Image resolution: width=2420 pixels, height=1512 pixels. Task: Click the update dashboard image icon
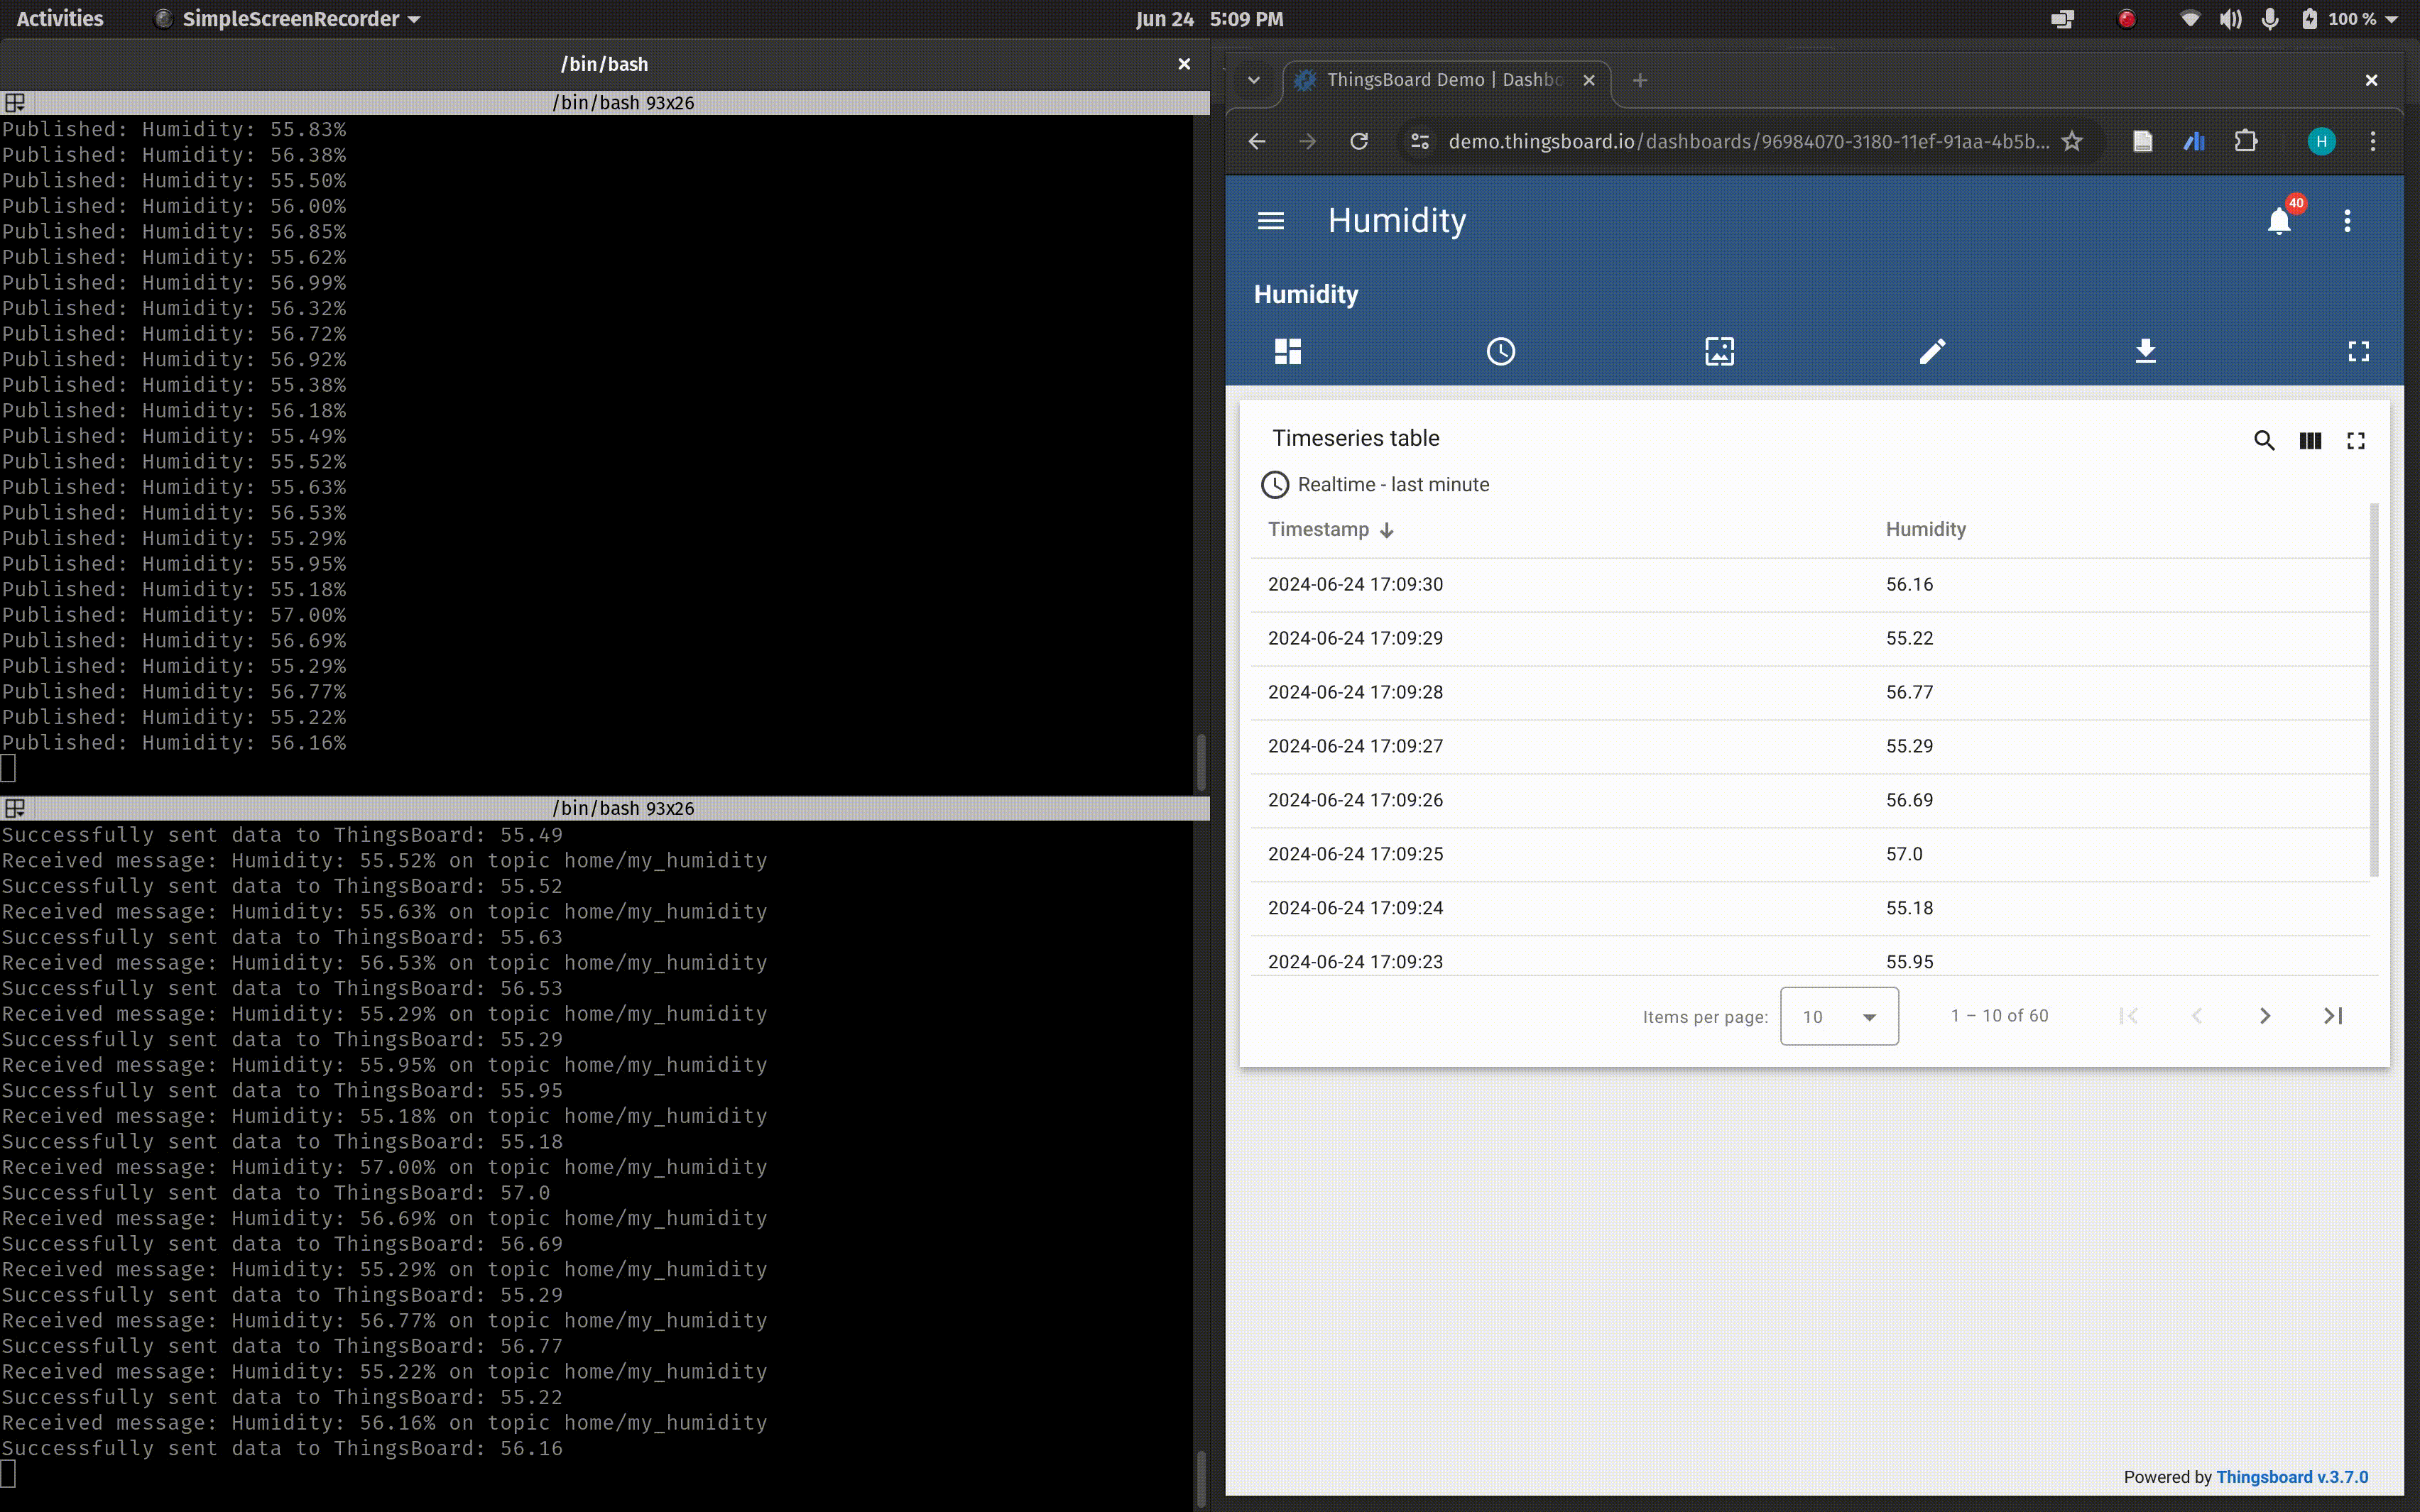(x=1719, y=351)
